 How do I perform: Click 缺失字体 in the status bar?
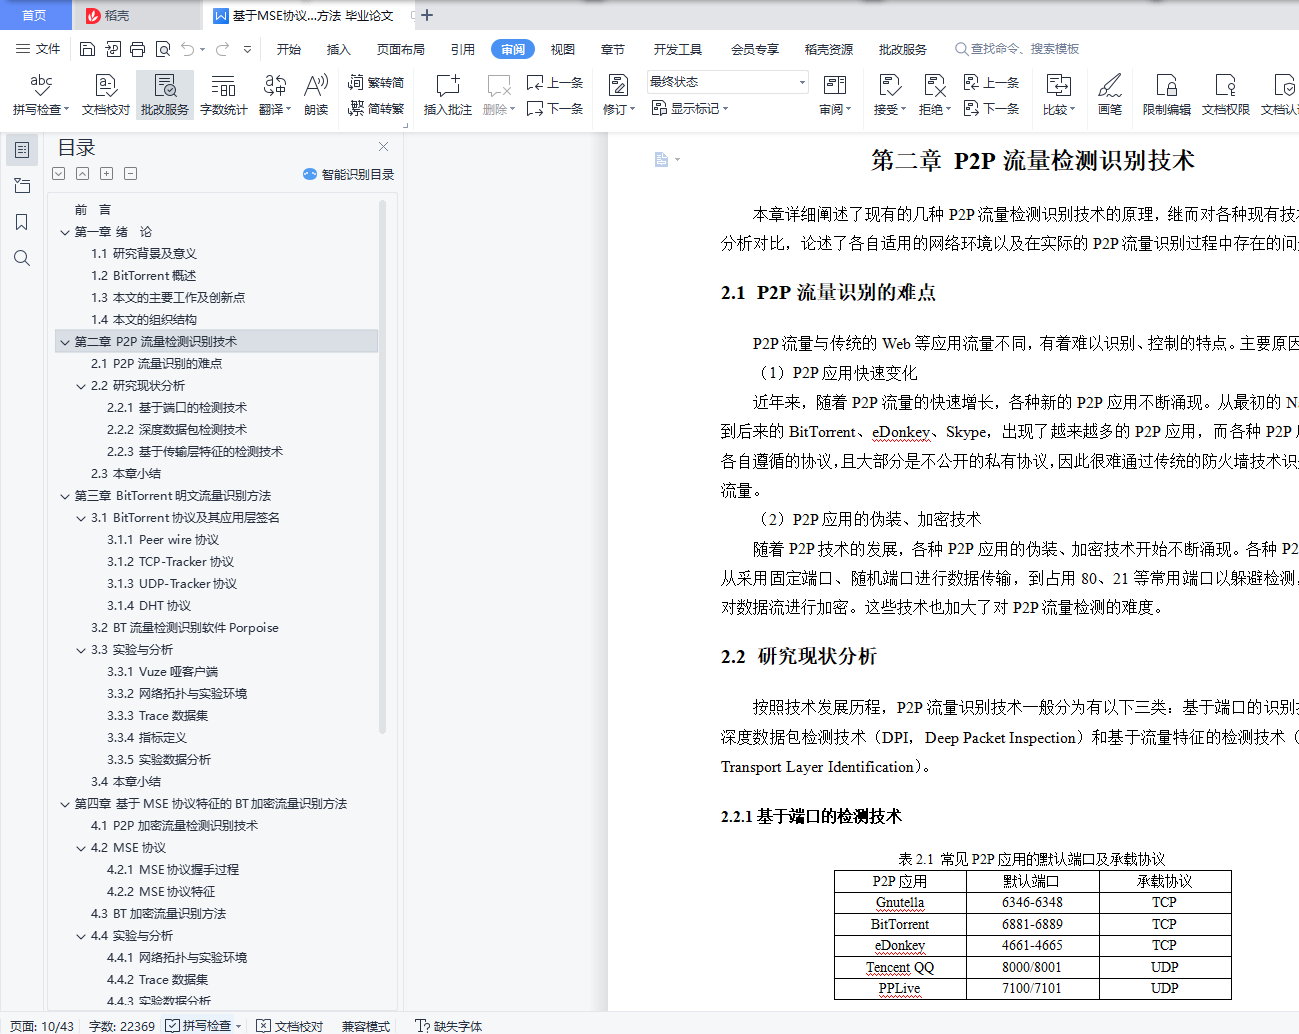point(449,1026)
